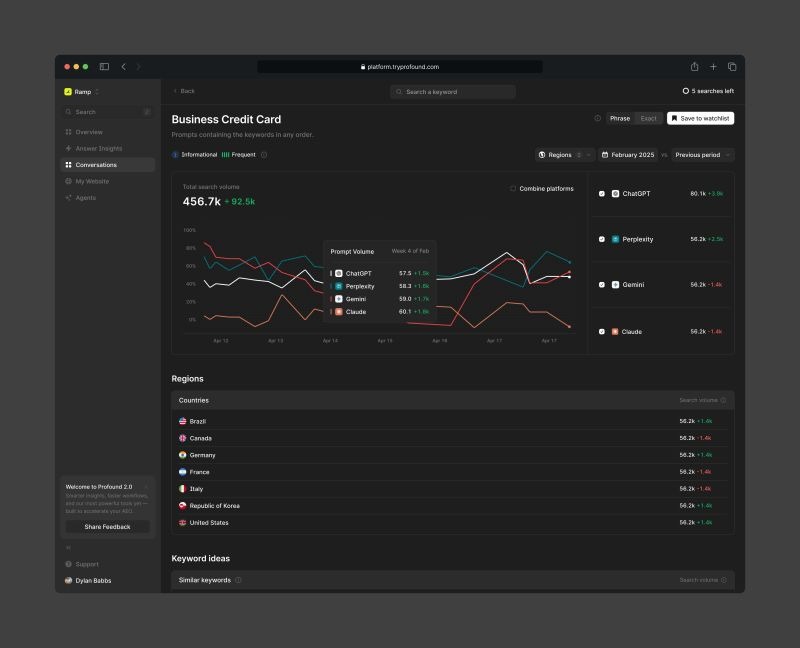Open the Safari share icon
800x648 pixels.
point(694,66)
